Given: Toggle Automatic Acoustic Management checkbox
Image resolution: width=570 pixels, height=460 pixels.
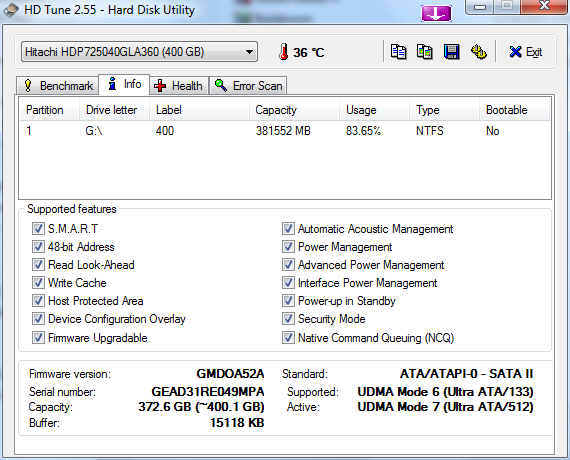Looking at the screenshot, I should click(288, 229).
